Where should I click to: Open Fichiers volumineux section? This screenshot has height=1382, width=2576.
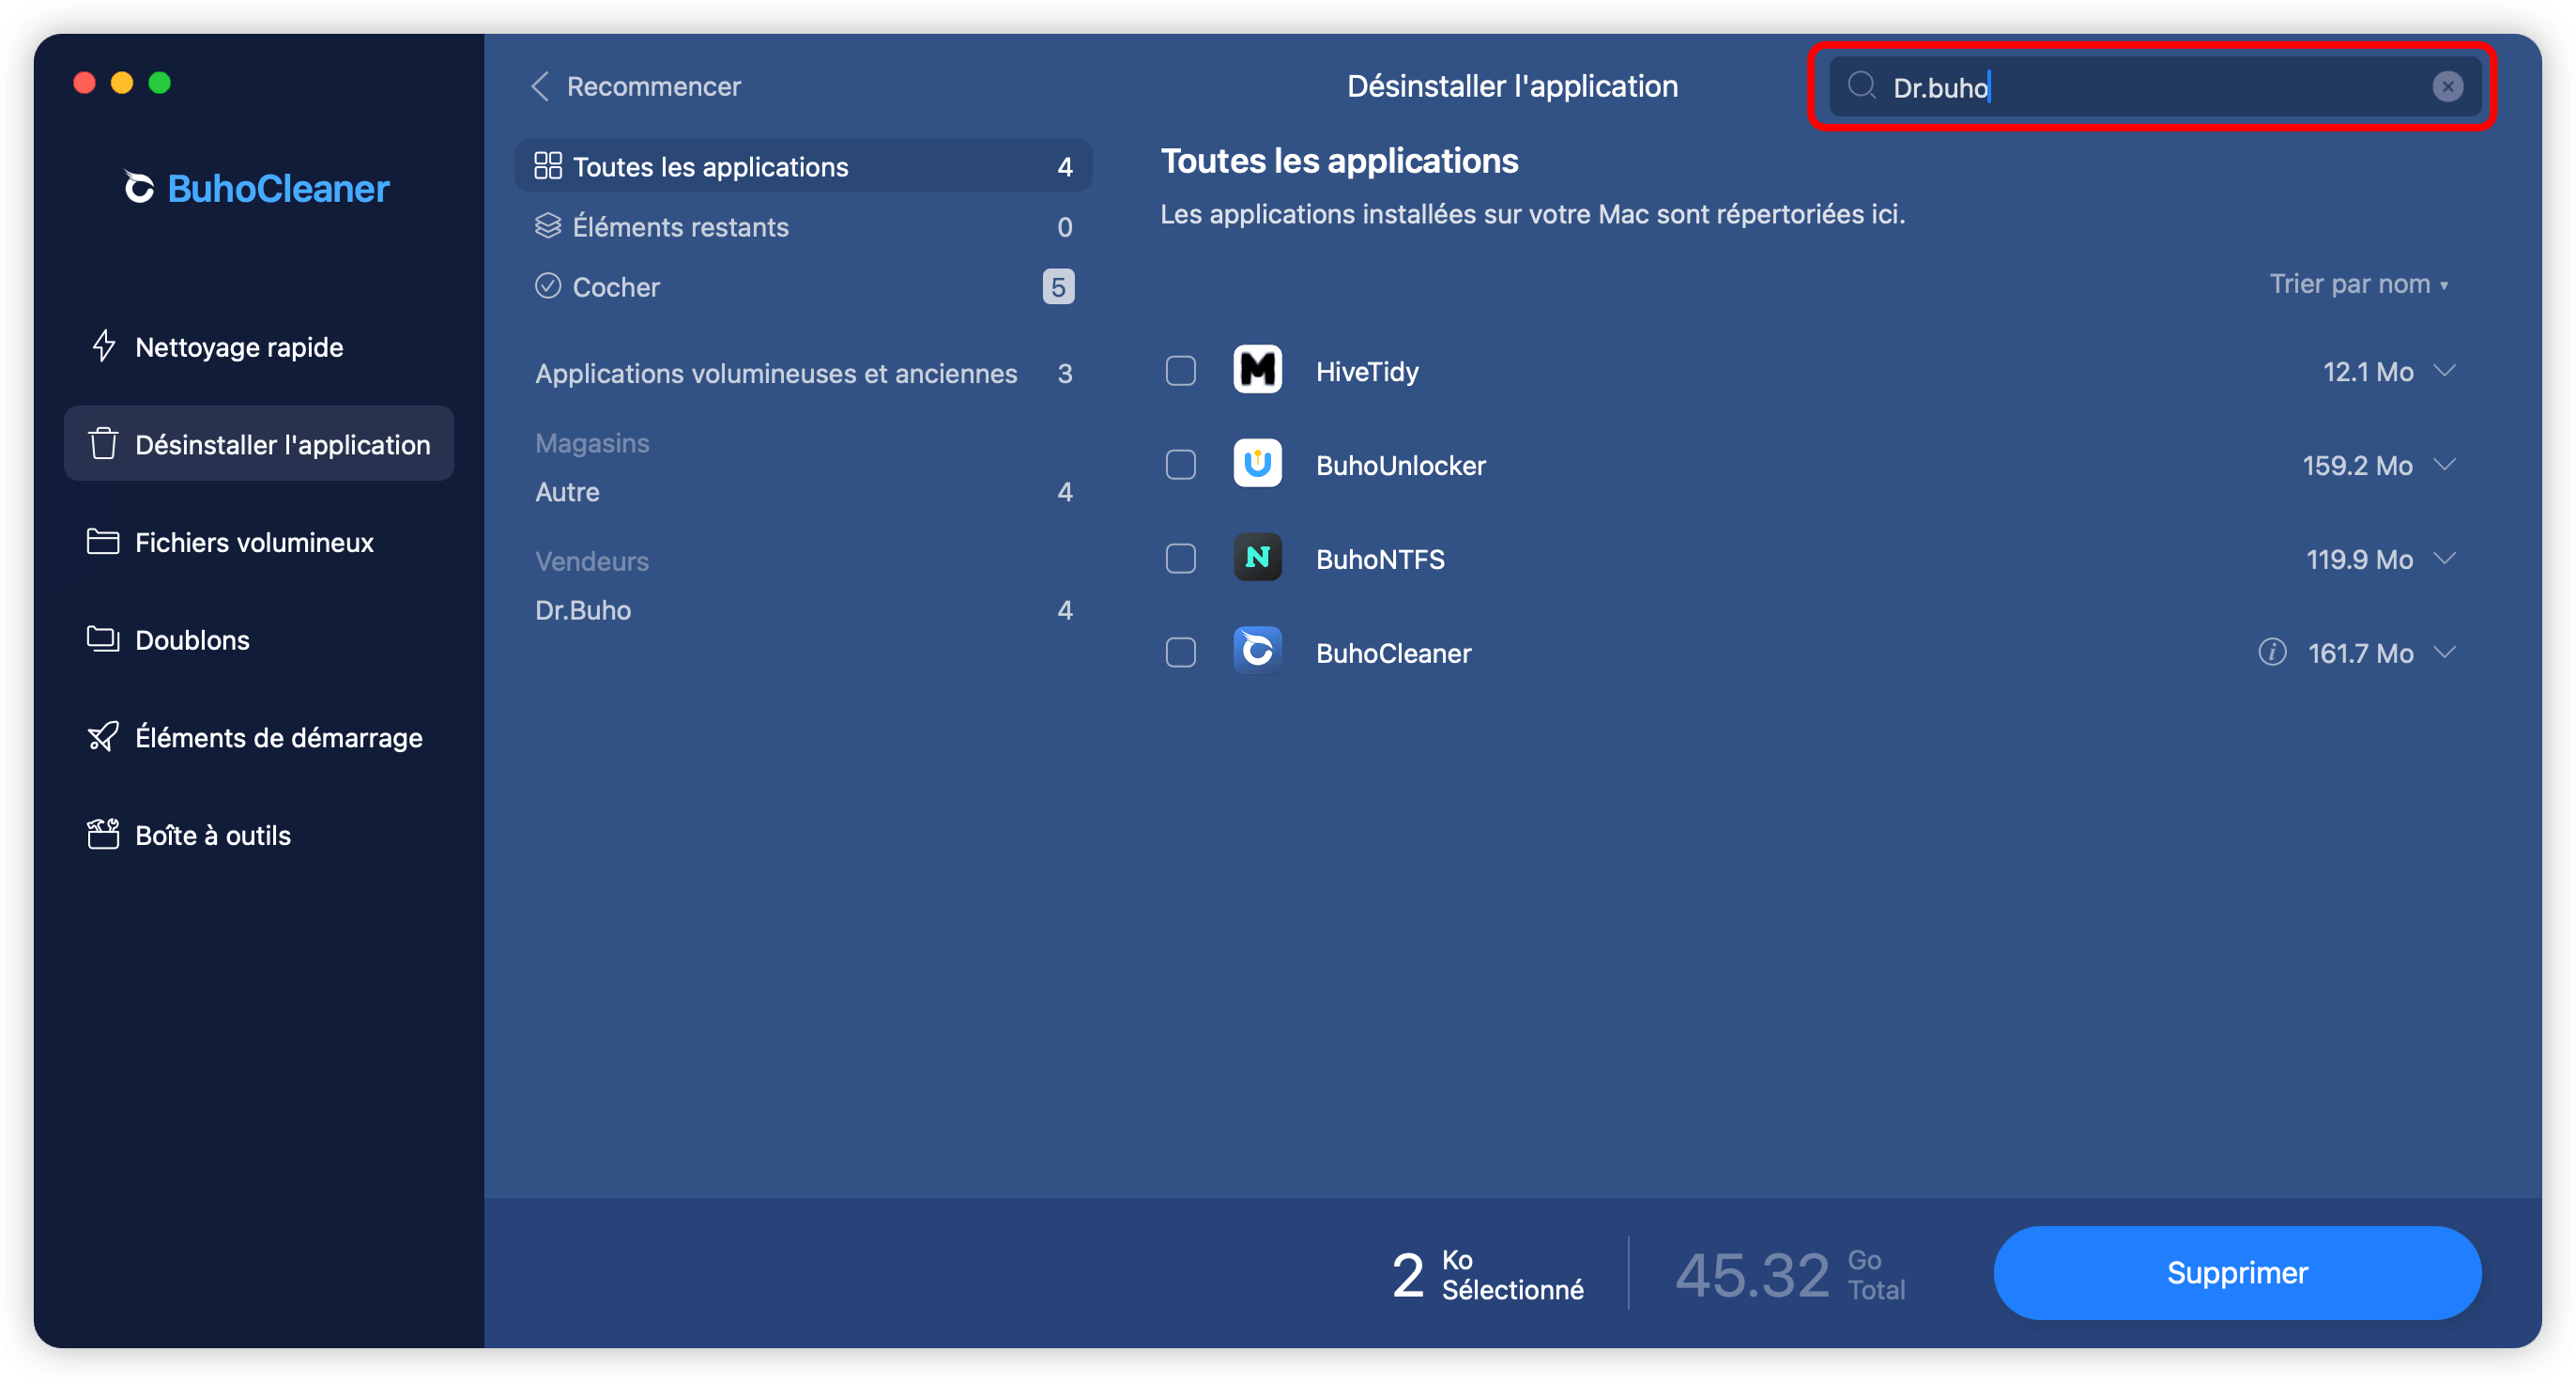(258, 541)
